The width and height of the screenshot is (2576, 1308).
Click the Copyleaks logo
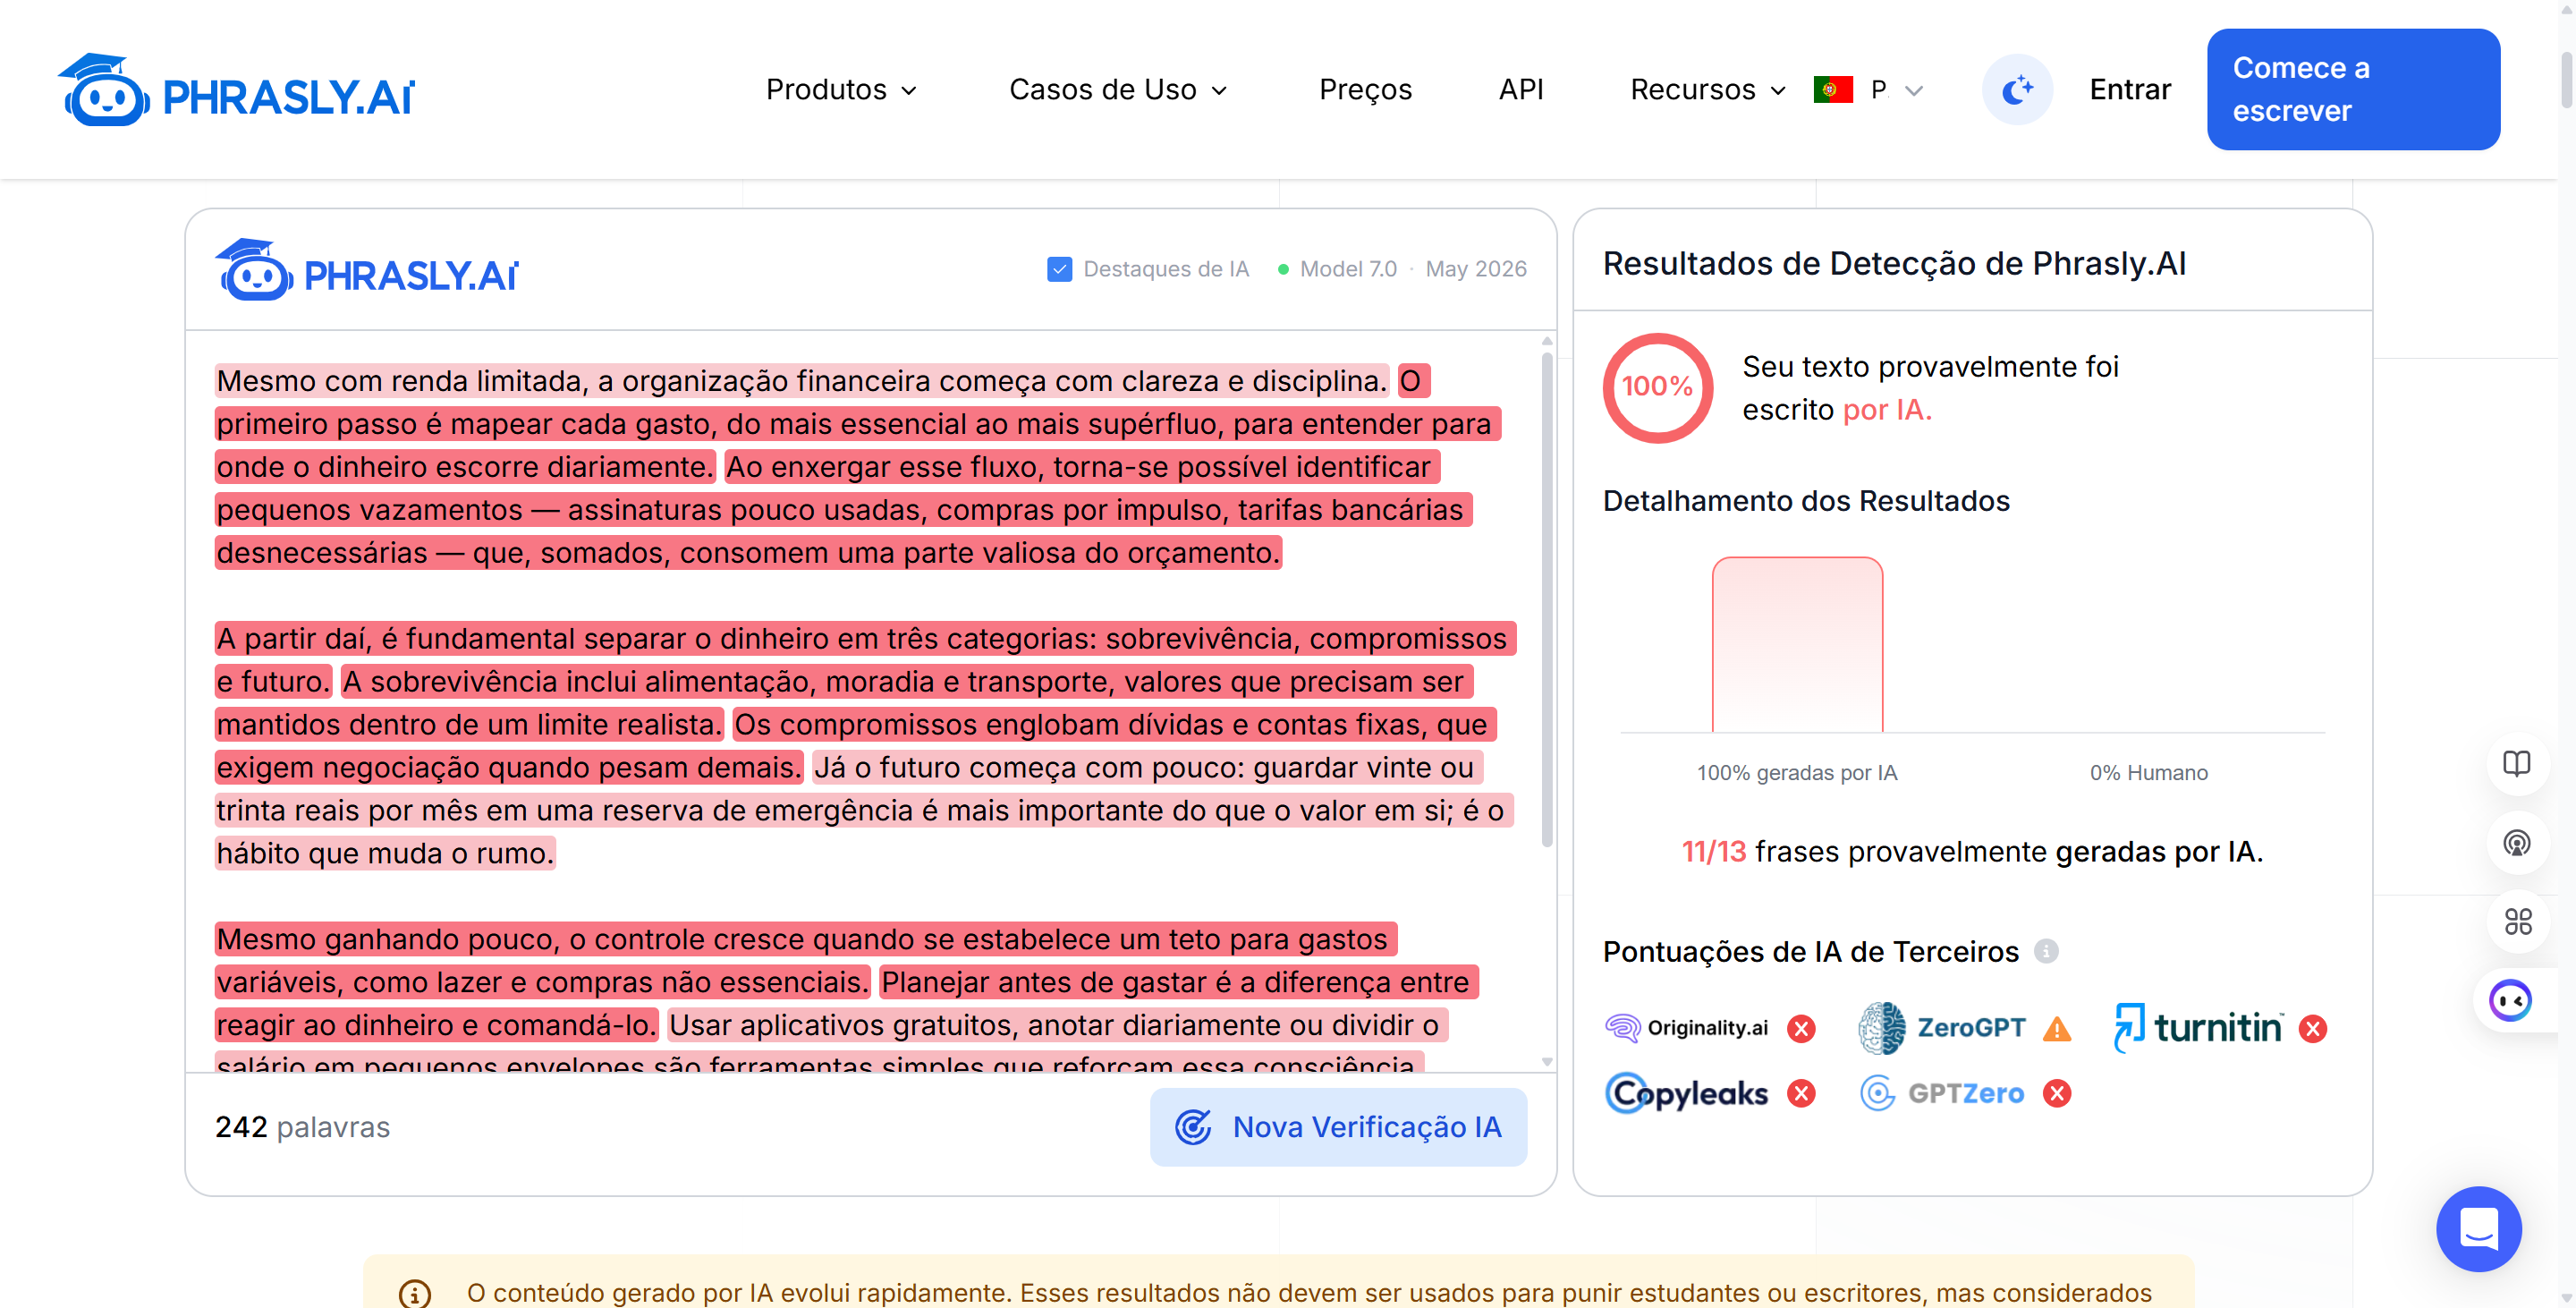click(1686, 1093)
